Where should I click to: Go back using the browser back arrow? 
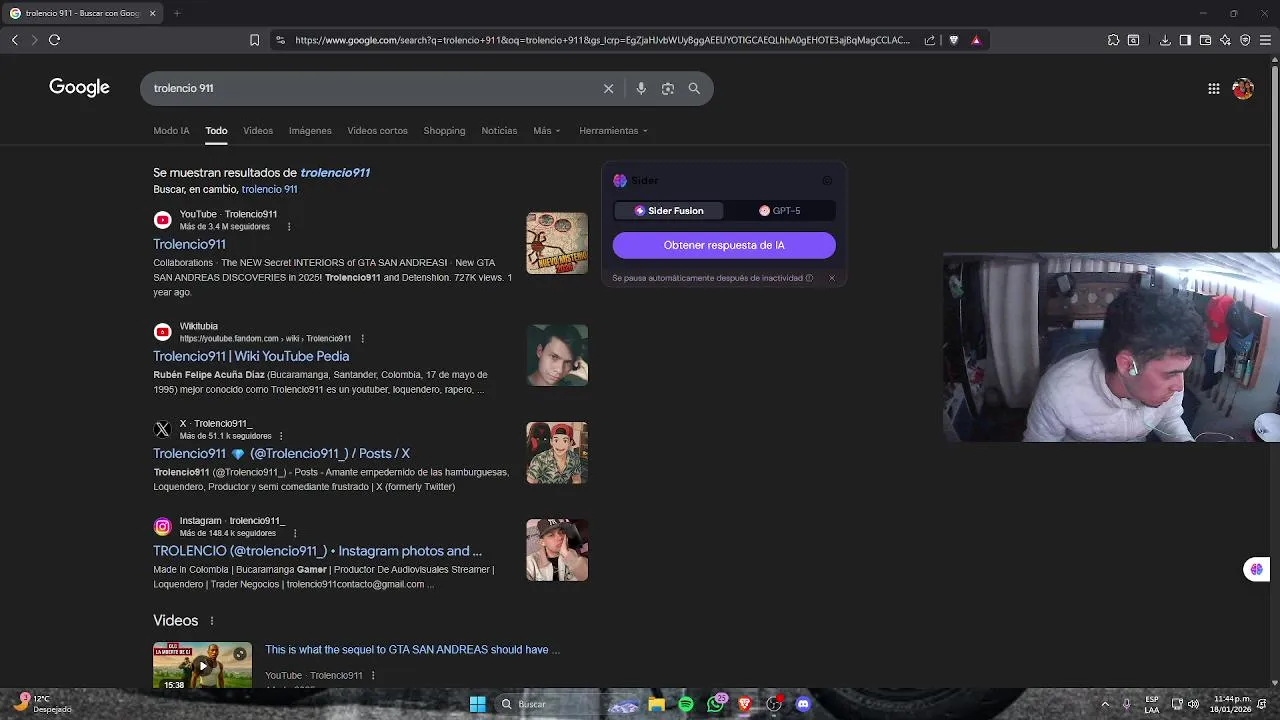point(14,40)
